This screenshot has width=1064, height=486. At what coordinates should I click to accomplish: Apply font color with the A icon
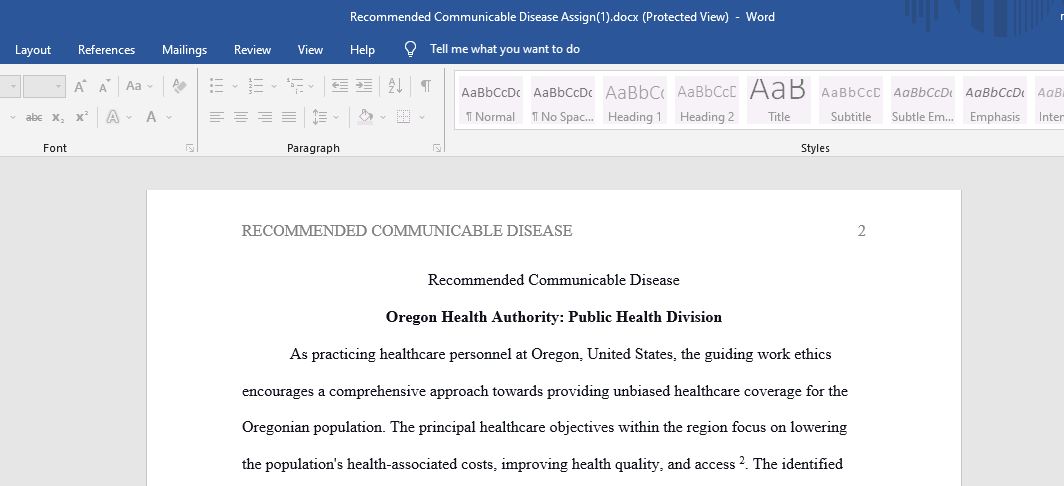(x=151, y=117)
